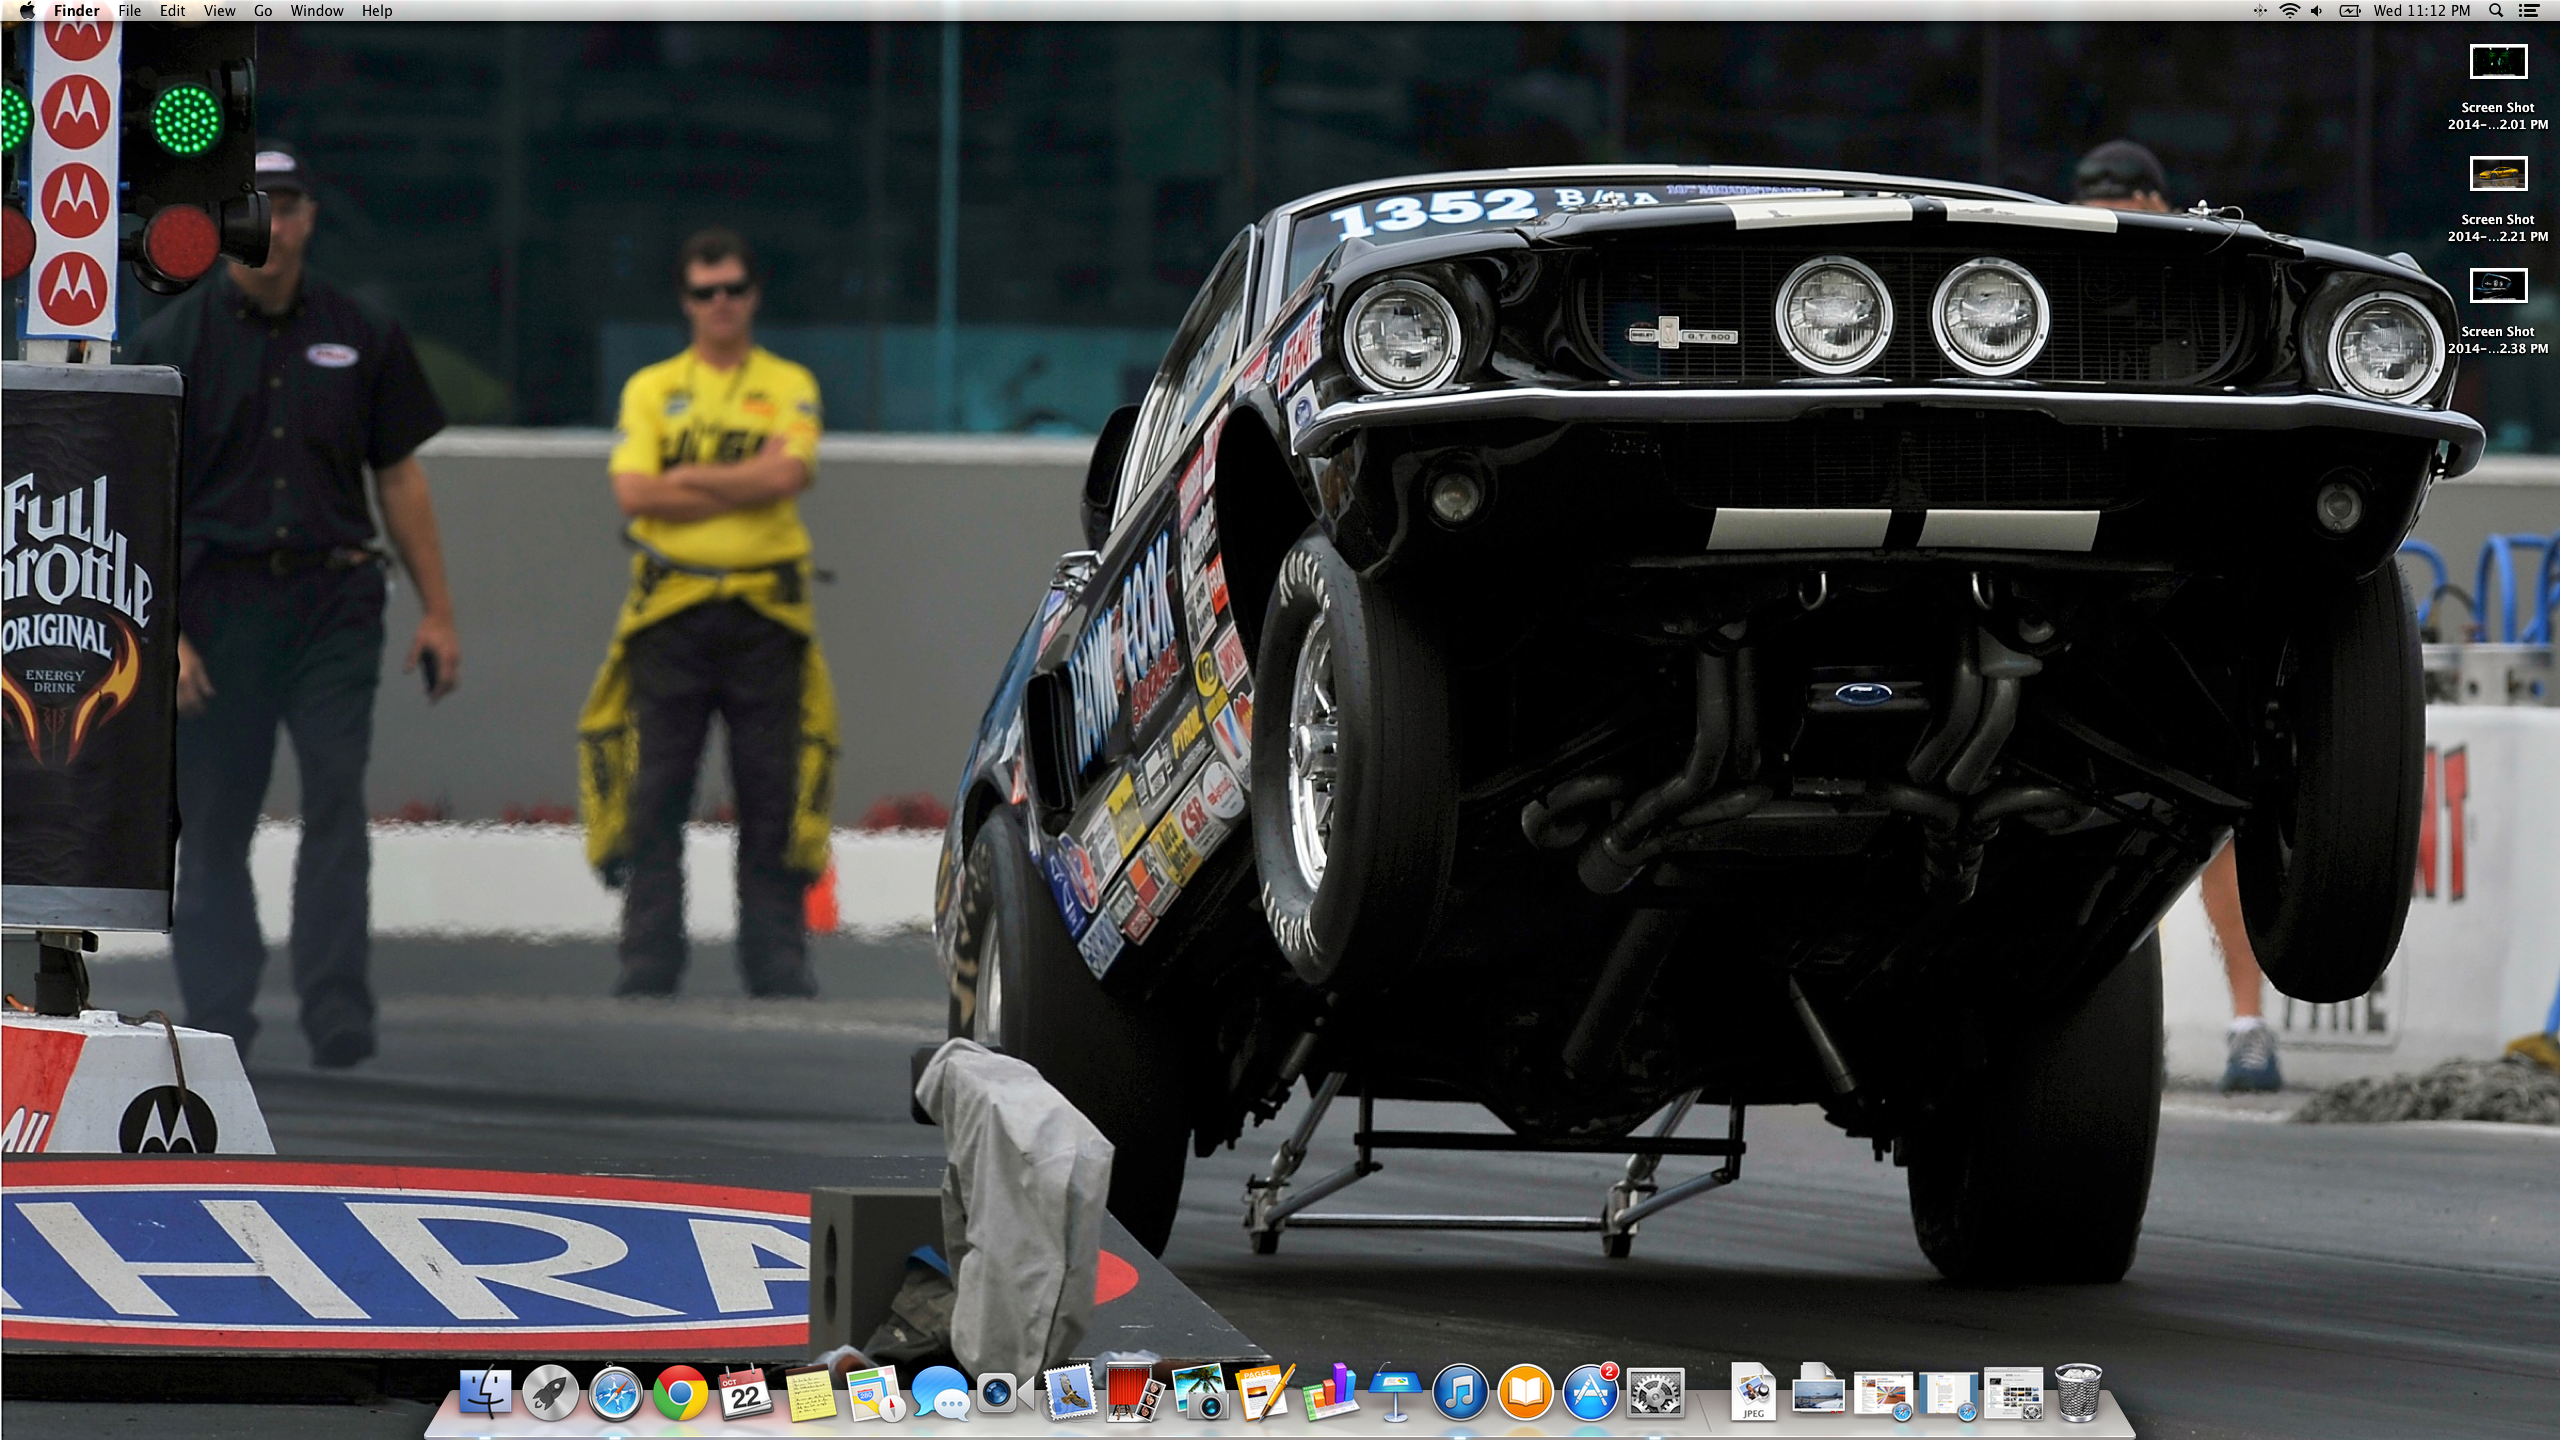Launch Launchpad rocket icon

550,1392
